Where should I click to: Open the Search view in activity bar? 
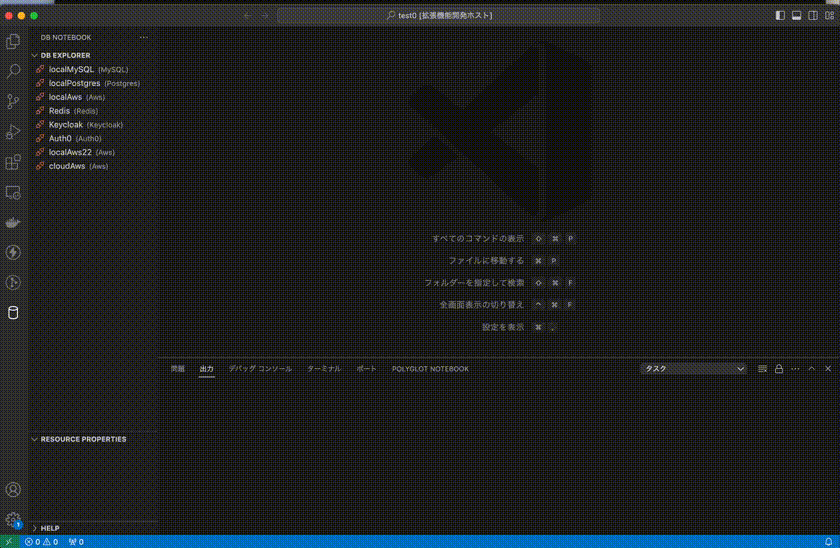click(13, 71)
